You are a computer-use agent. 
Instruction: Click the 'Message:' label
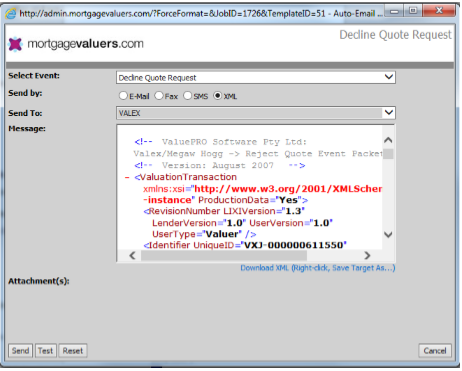point(27,129)
